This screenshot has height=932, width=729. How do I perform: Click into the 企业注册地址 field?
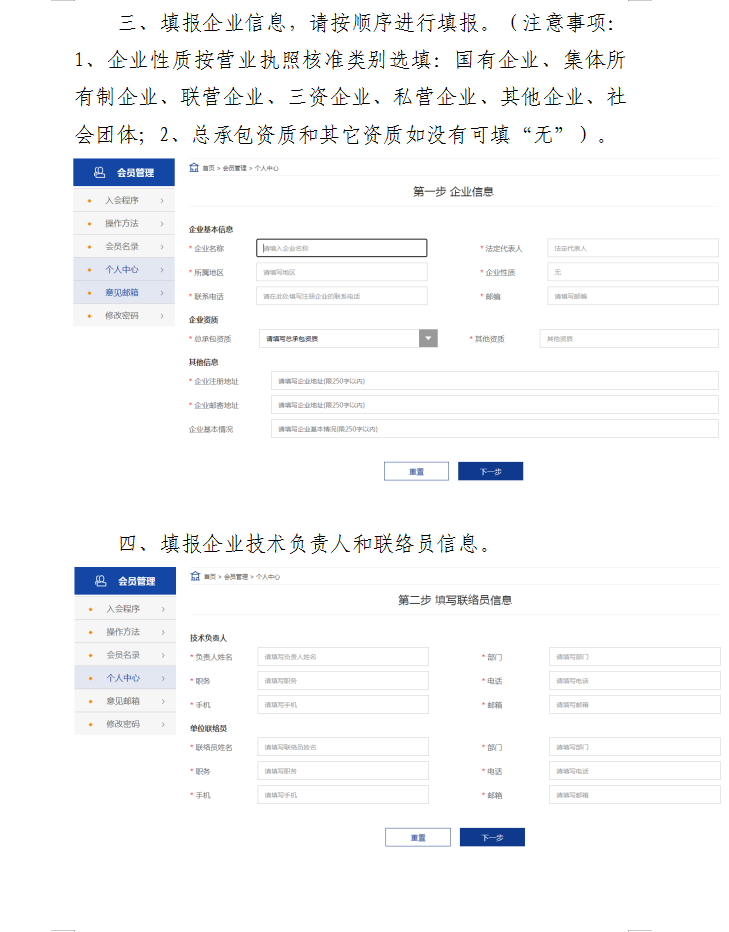(494, 381)
